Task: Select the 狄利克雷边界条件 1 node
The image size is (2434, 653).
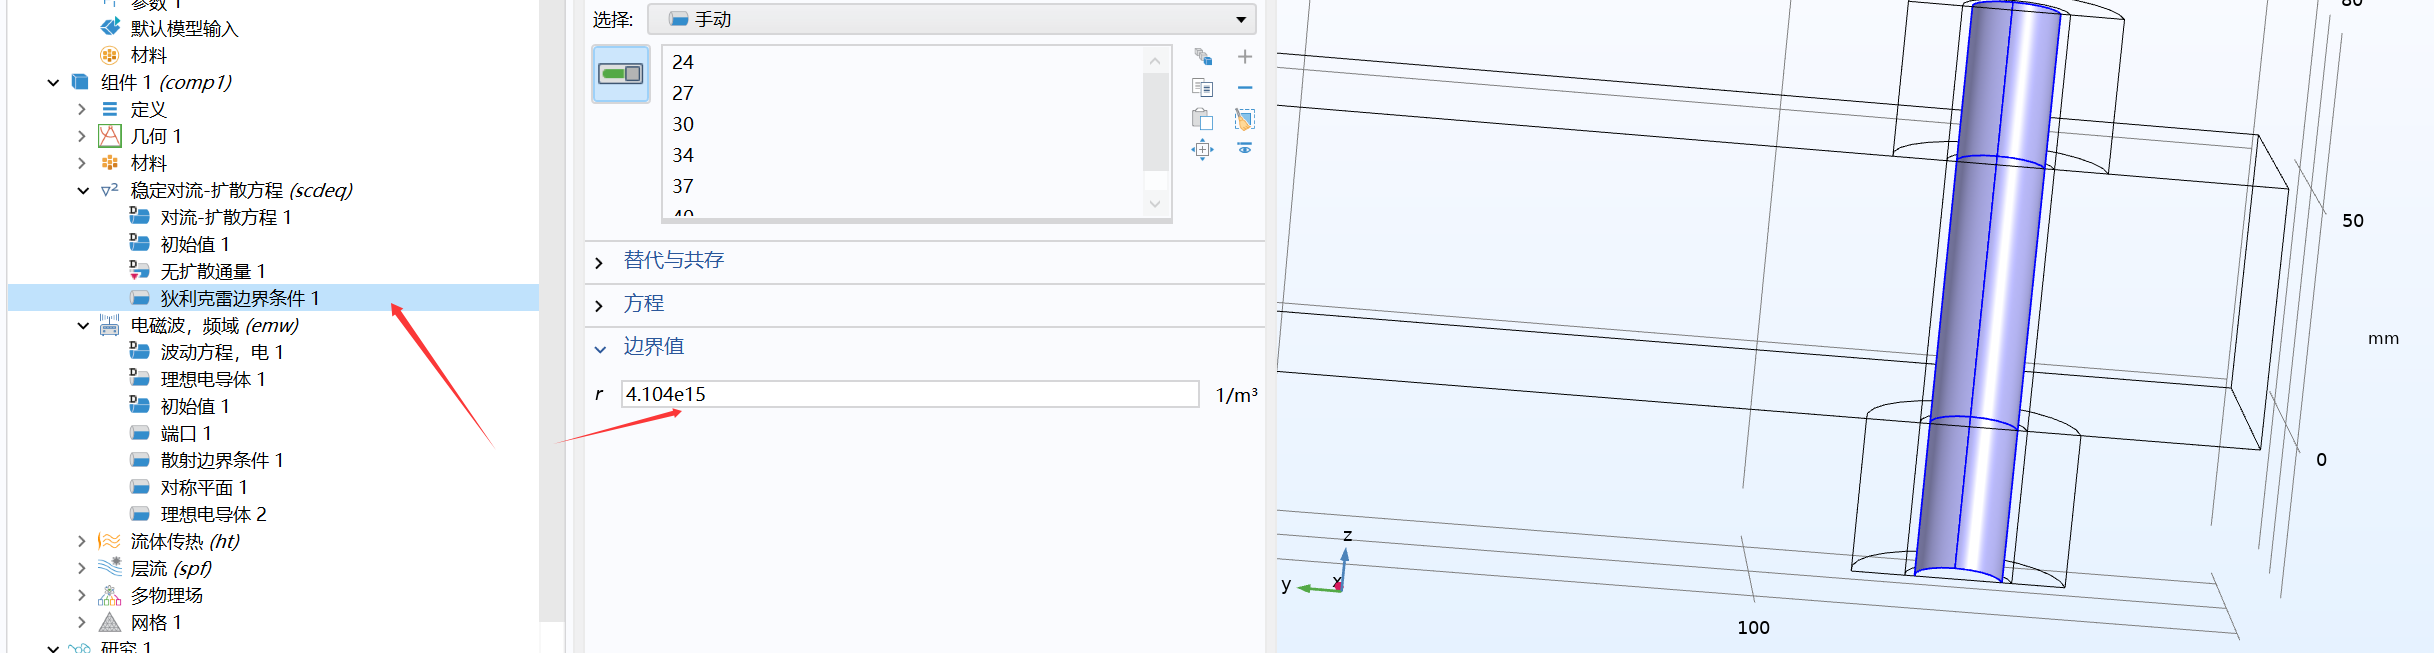Action: pos(240,298)
